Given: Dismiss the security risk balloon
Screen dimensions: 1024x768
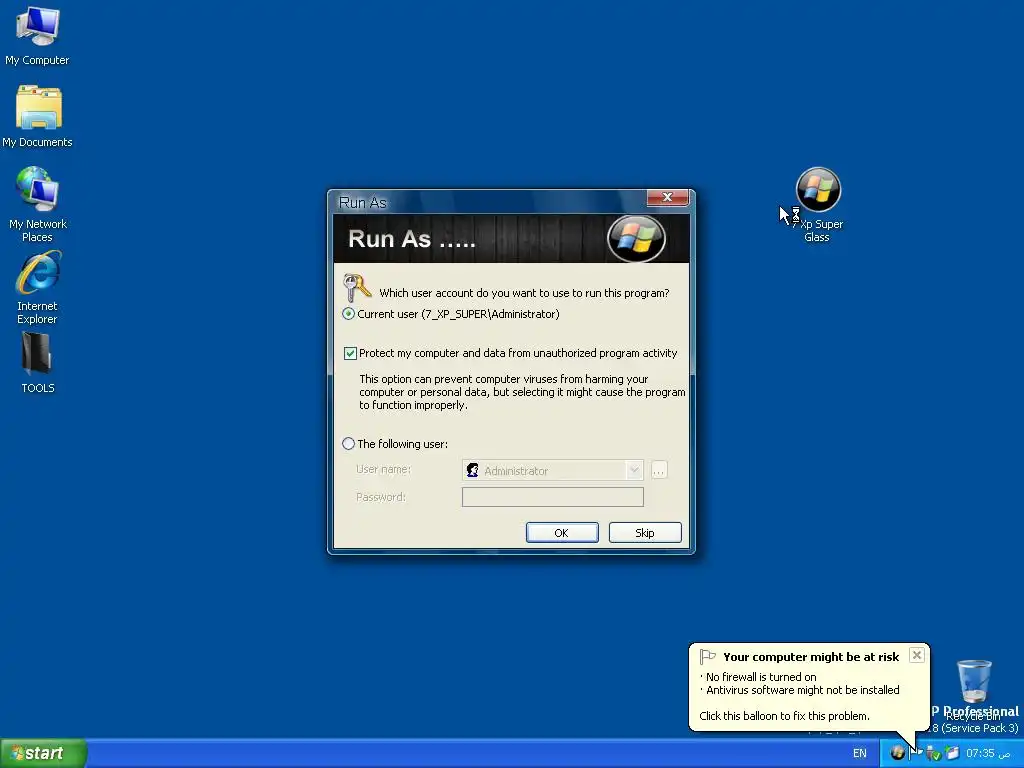Looking at the screenshot, I should (x=916, y=655).
